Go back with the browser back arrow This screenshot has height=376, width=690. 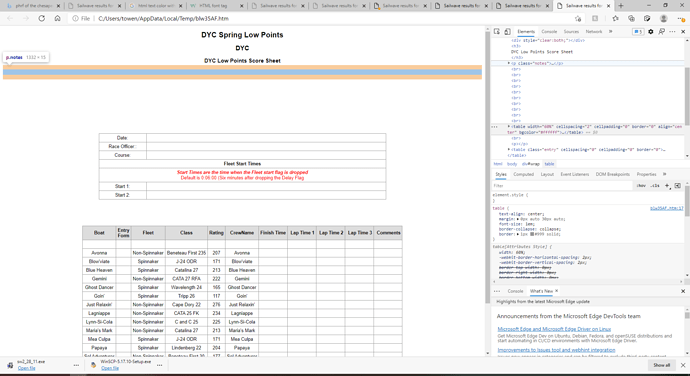pos(10,18)
